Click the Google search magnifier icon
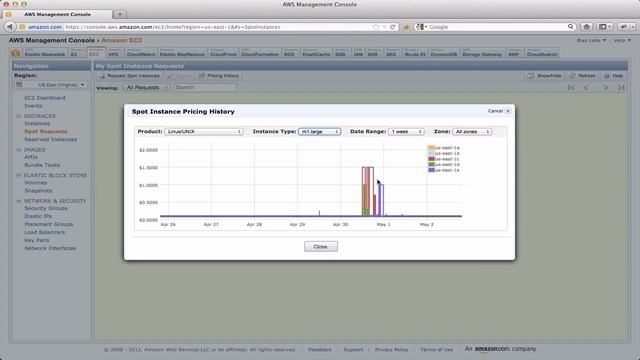The height and width of the screenshot is (360, 640). pos(570,27)
